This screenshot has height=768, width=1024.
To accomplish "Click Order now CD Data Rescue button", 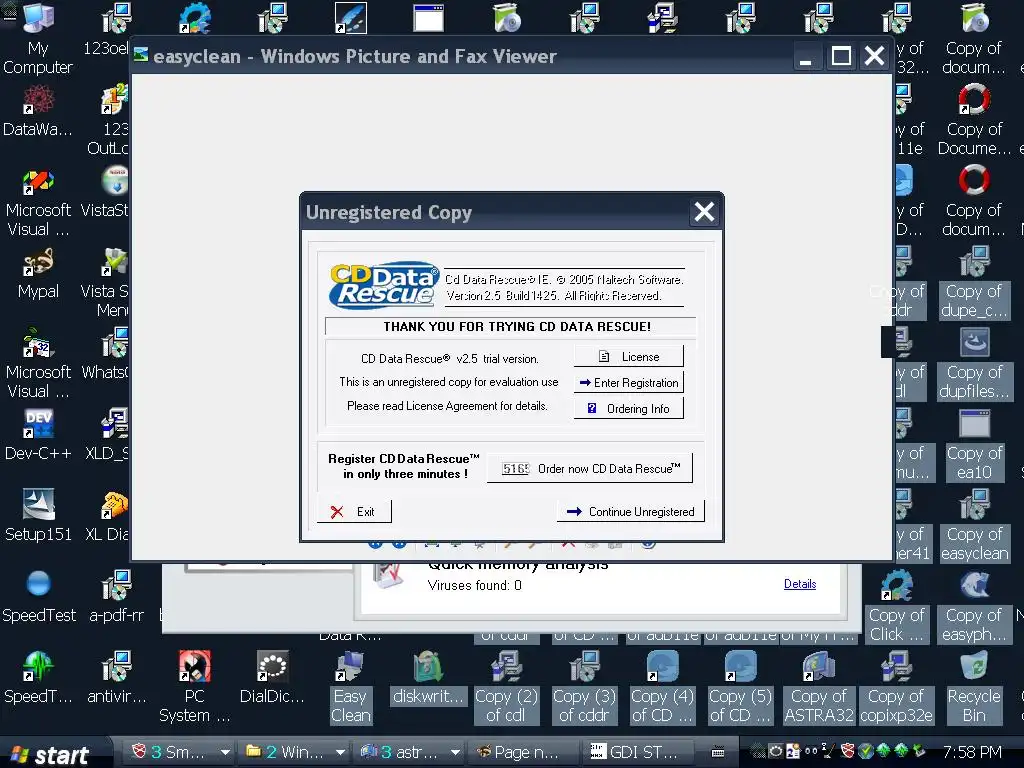I will [x=590, y=468].
